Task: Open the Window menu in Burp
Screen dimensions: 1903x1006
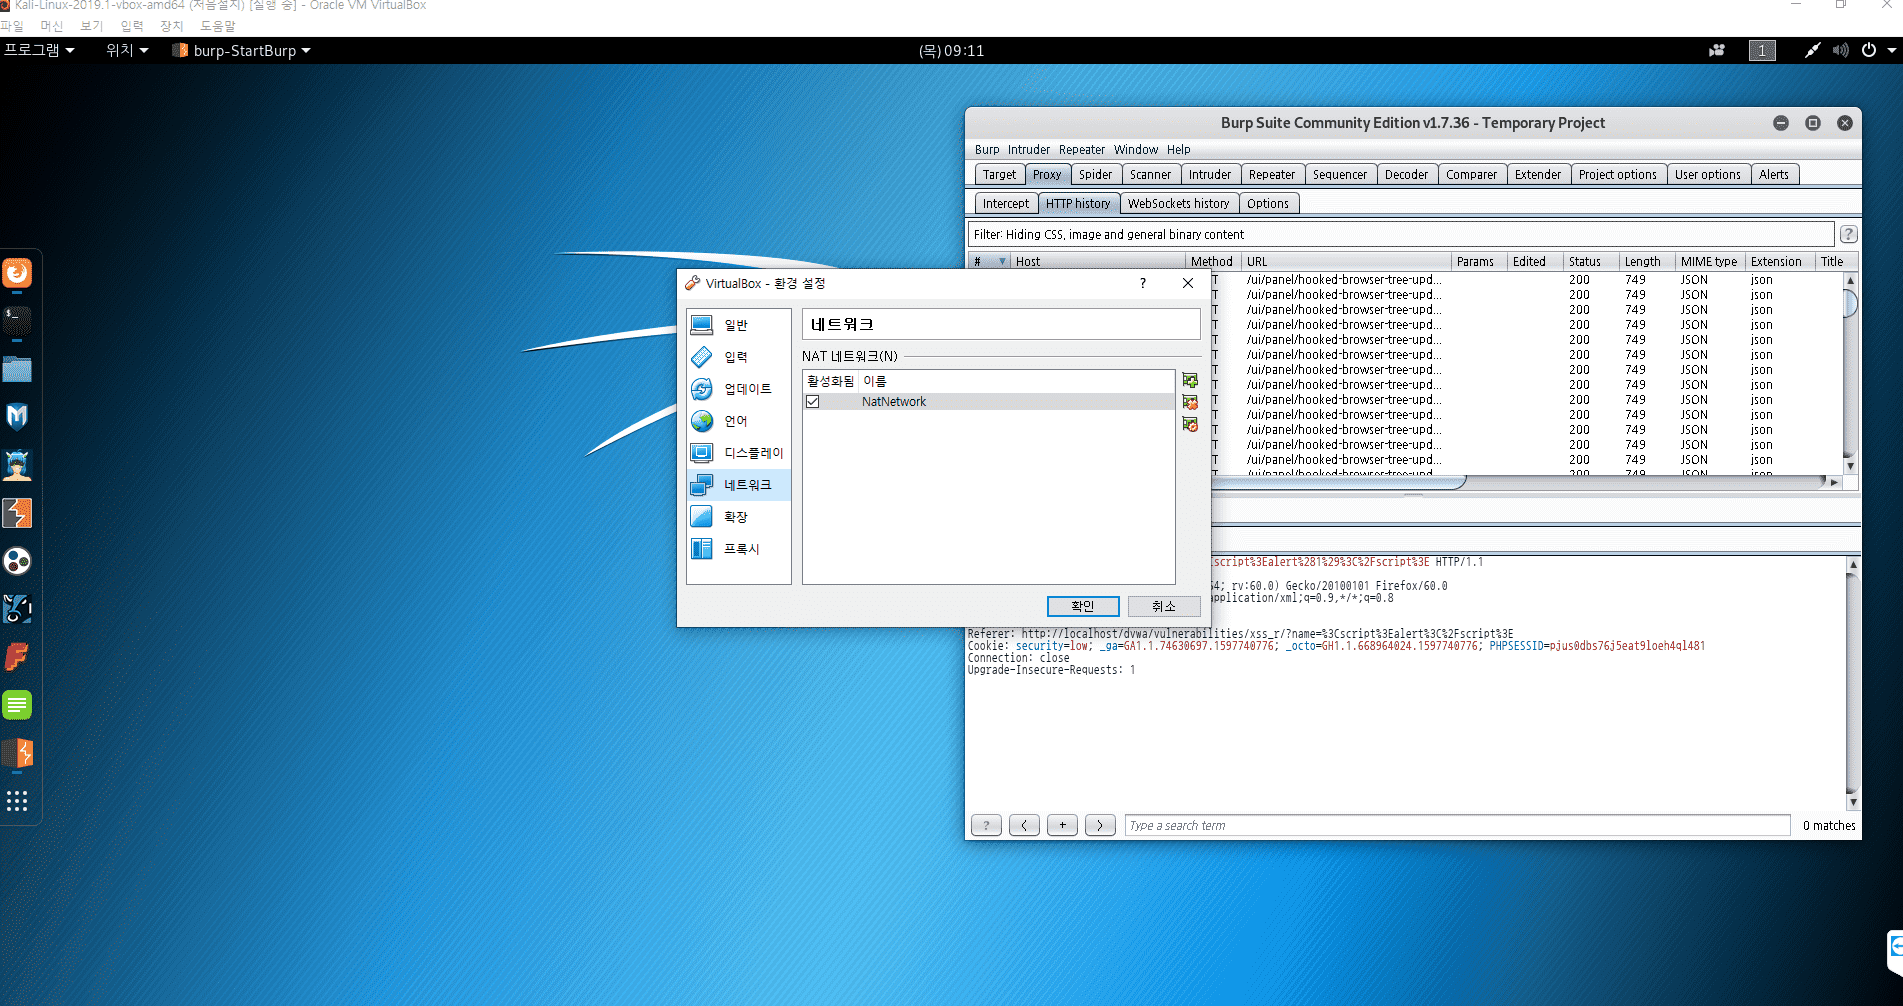Action: click(x=1136, y=150)
